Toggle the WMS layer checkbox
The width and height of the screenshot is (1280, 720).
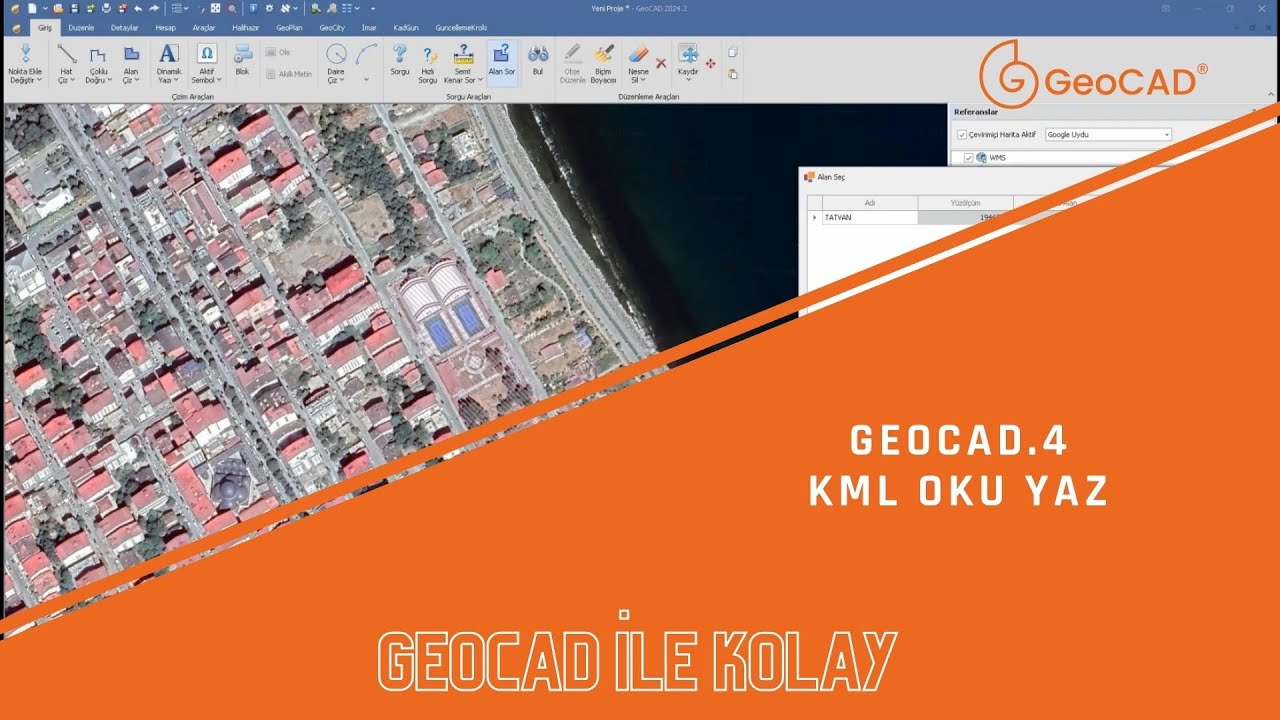click(x=968, y=158)
